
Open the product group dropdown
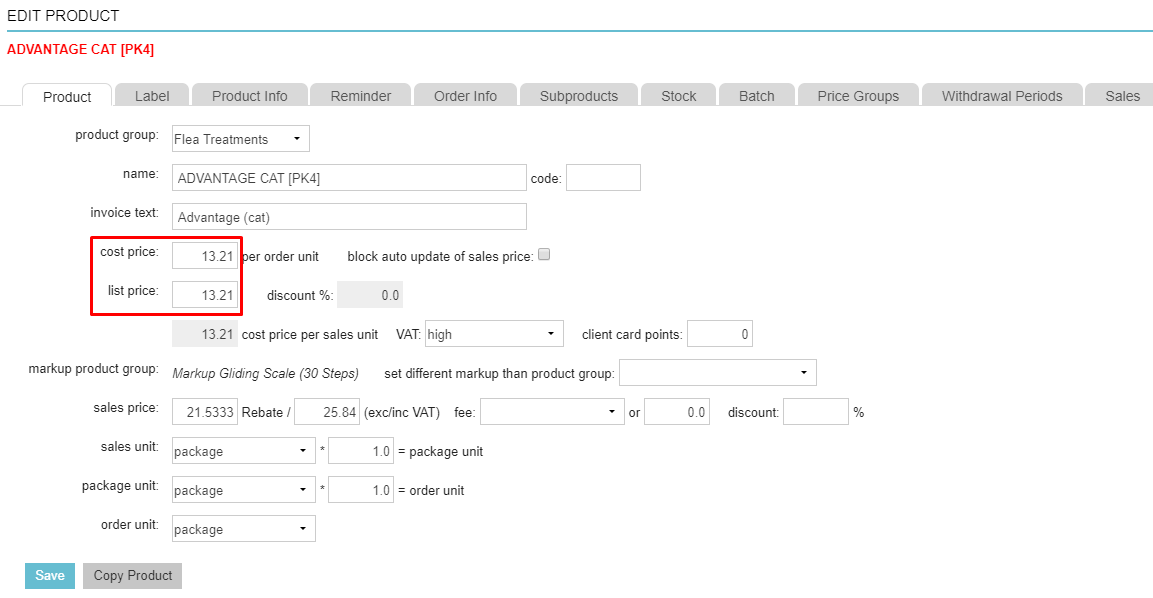[x=240, y=139]
